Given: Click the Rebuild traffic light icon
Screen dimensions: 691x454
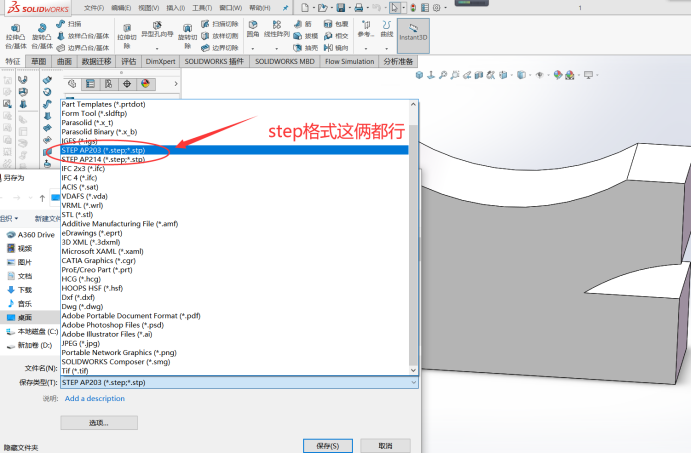Looking at the screenshot, I should click(x=413, y=7).
